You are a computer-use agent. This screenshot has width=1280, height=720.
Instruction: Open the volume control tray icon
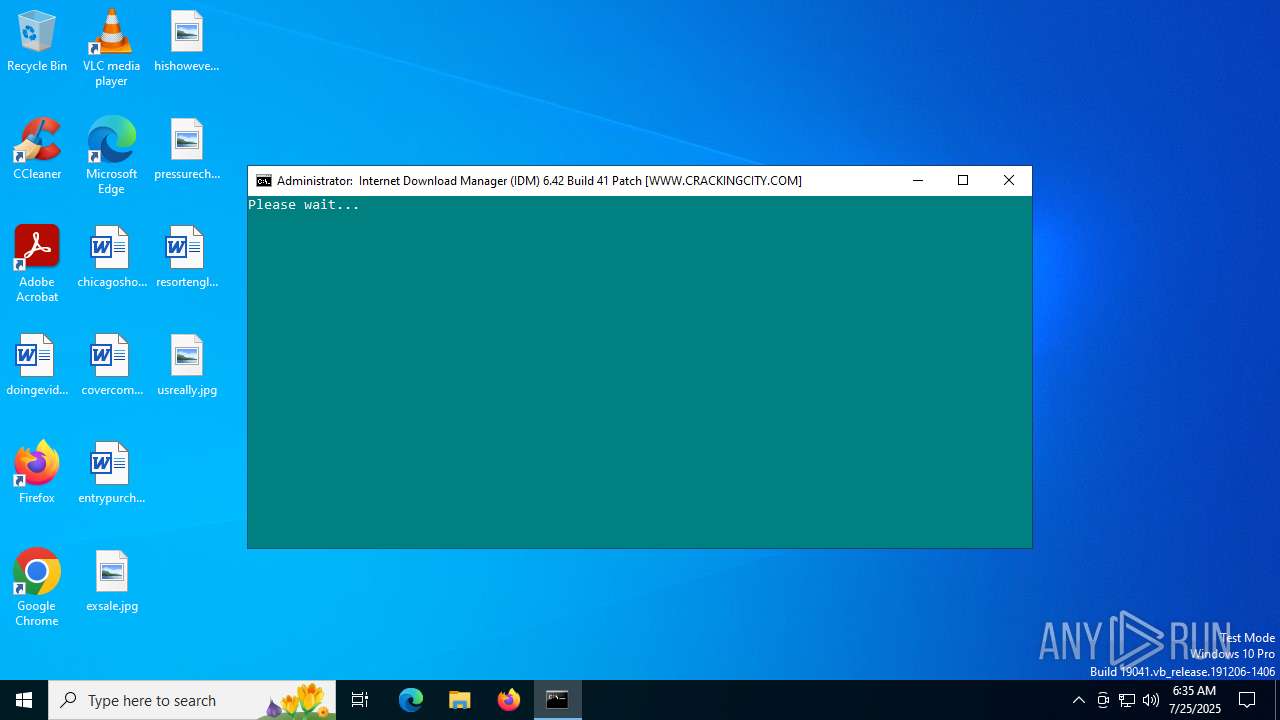(x=1151, y=700)
